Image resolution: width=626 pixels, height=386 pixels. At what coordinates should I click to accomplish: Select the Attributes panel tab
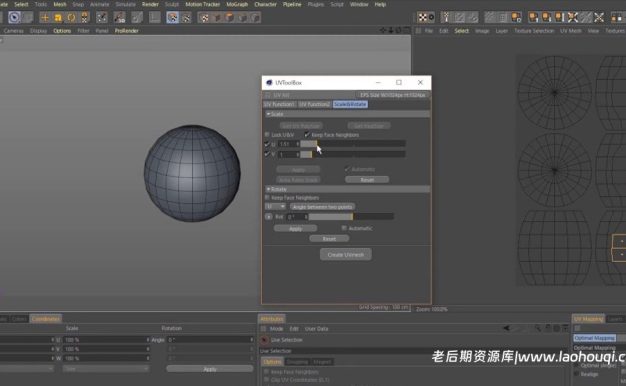click(272, 319)
